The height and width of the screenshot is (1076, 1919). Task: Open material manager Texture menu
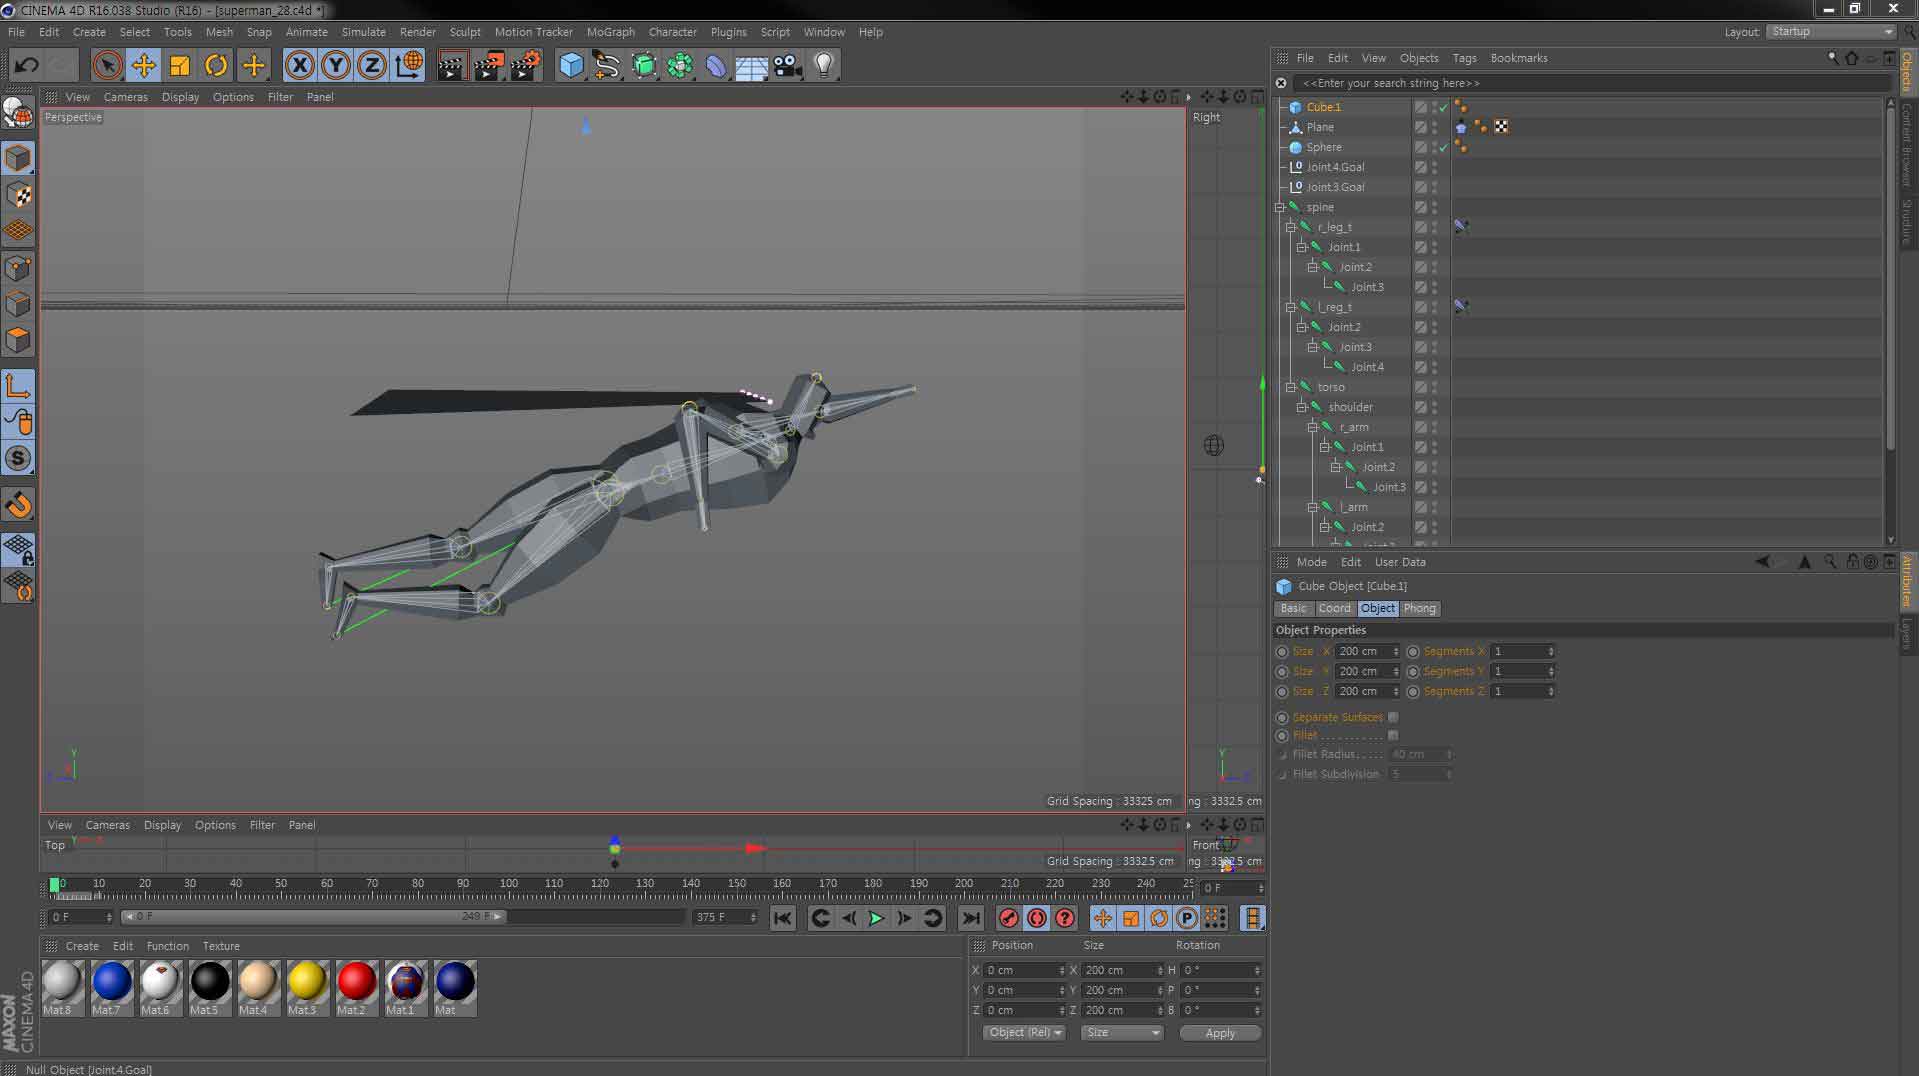click(x=221, y=946)
